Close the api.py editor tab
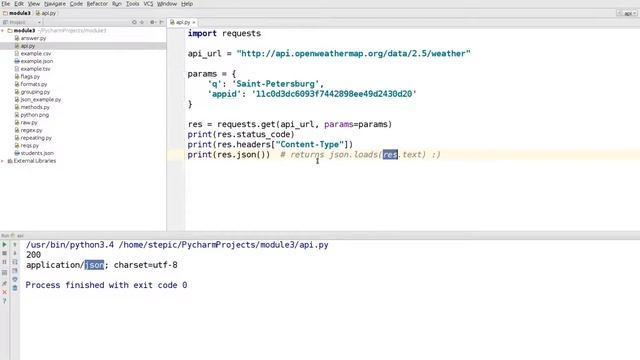 194,22
